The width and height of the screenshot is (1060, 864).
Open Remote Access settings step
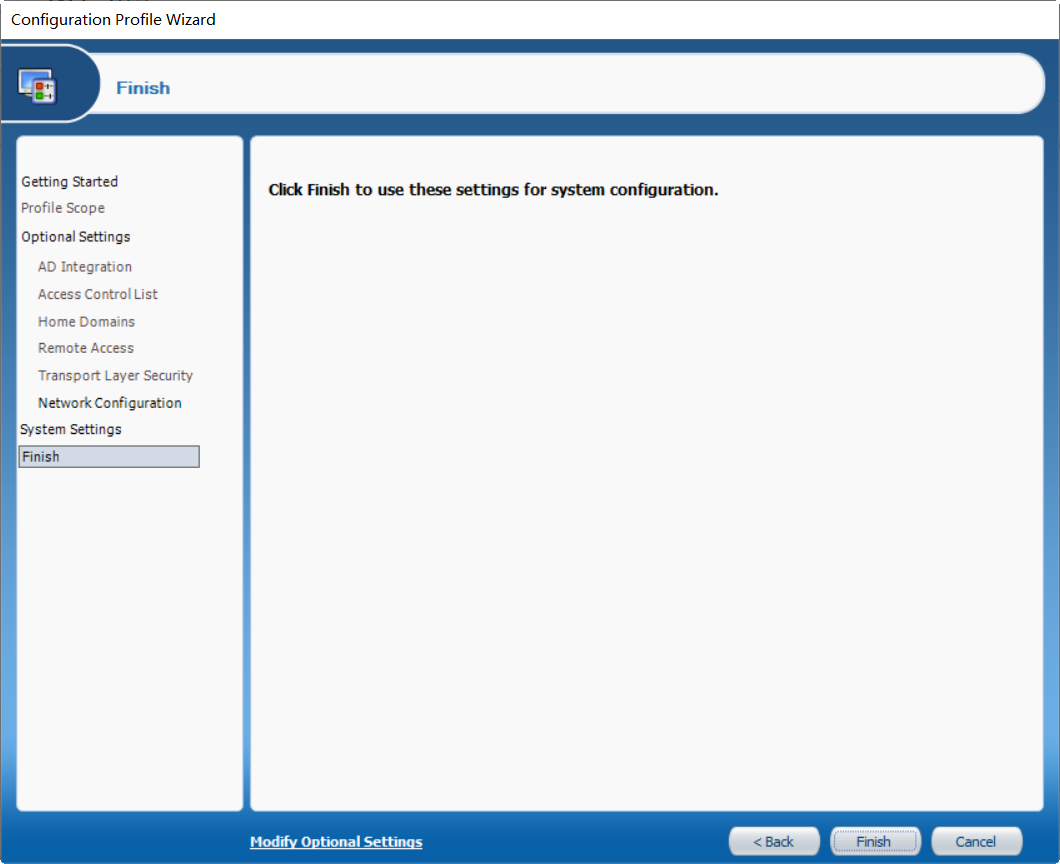pos(86,348)
